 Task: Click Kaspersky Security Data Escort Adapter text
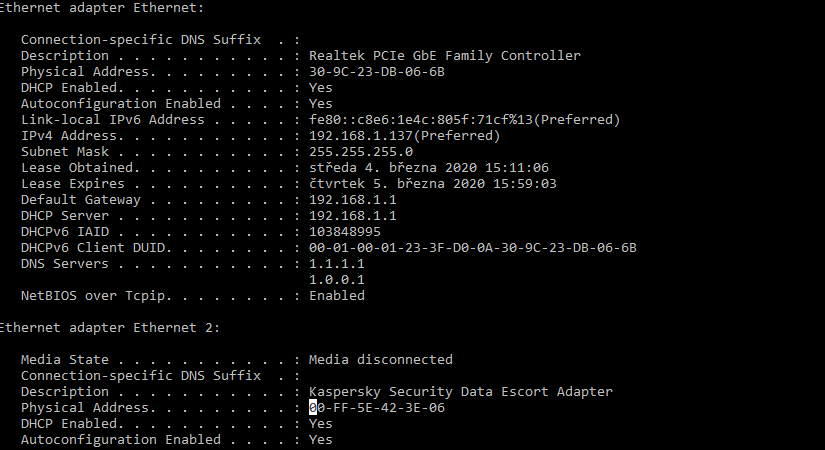pyautogui.click(x=460, y=392)
